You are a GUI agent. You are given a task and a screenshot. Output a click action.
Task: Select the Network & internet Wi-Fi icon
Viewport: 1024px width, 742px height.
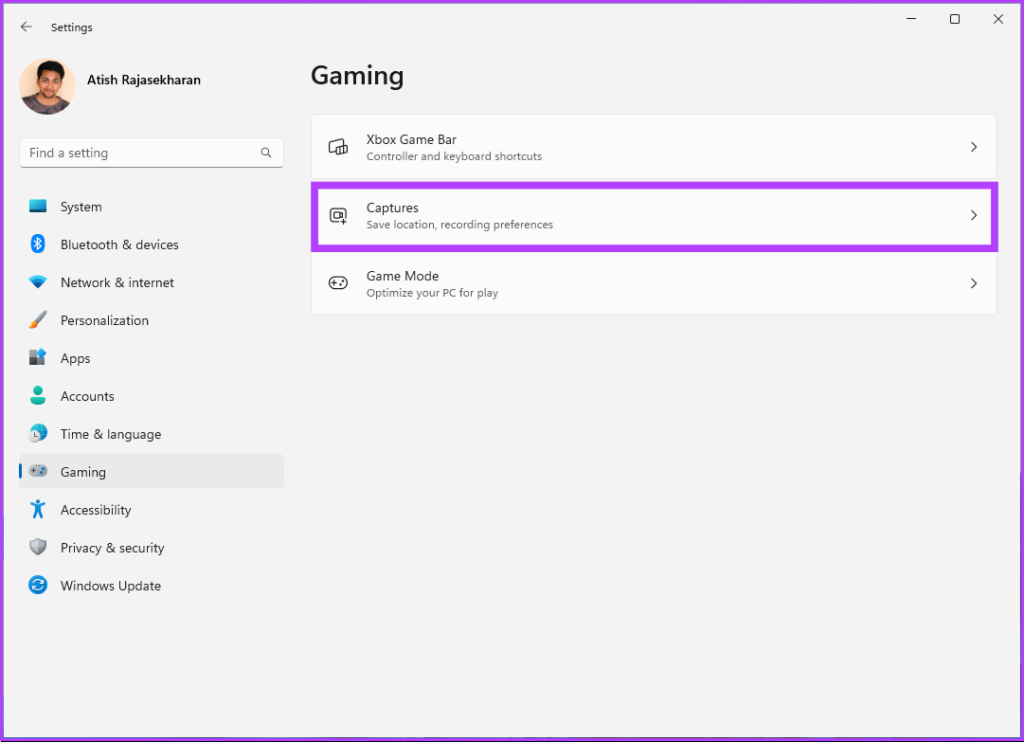coord(38,283)
